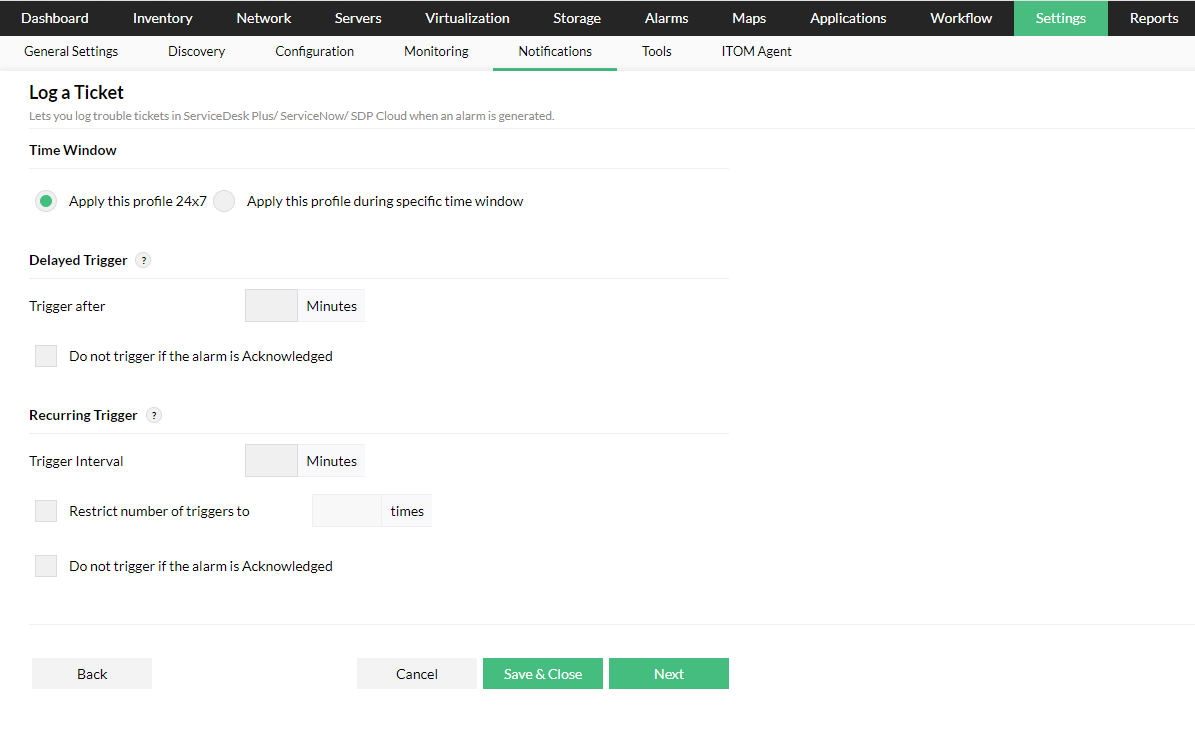Screen dimensions: 1195x742
Task: Check Recurring Trigger's Do not trigger if Acknowledged
Action: (x=46, y=566)
